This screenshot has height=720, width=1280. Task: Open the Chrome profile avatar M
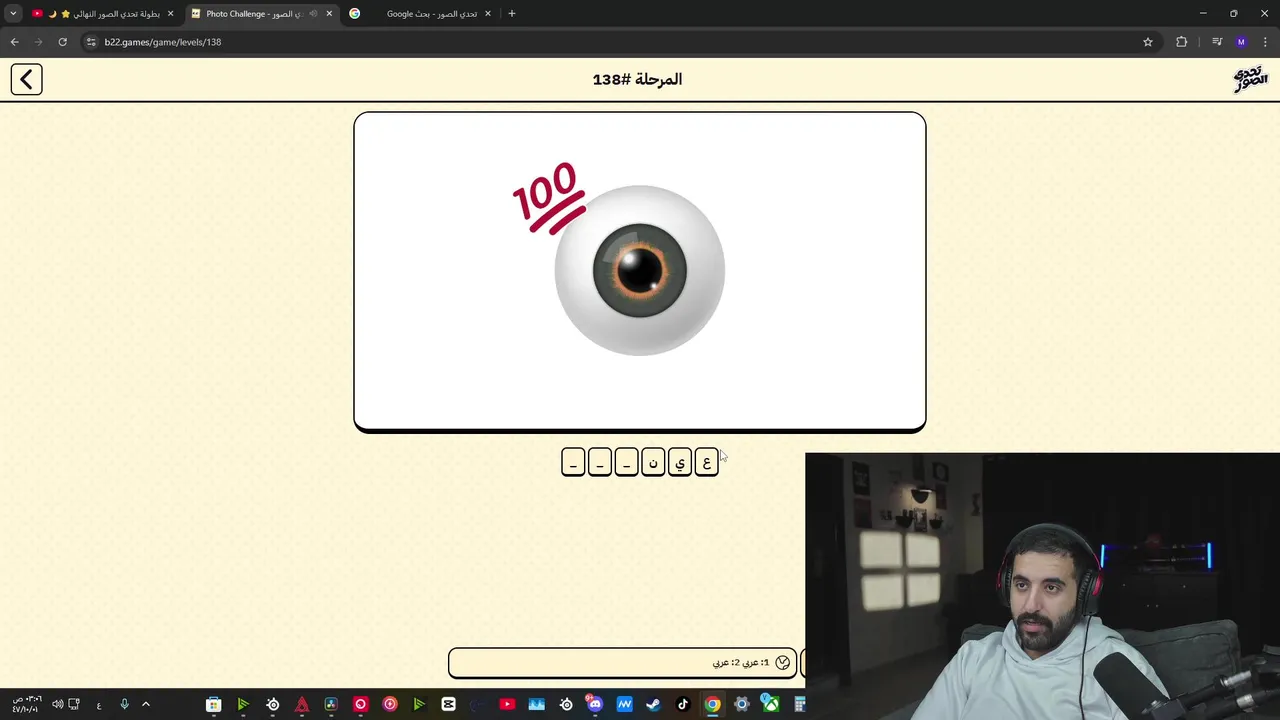click(x=1241, y=42)
